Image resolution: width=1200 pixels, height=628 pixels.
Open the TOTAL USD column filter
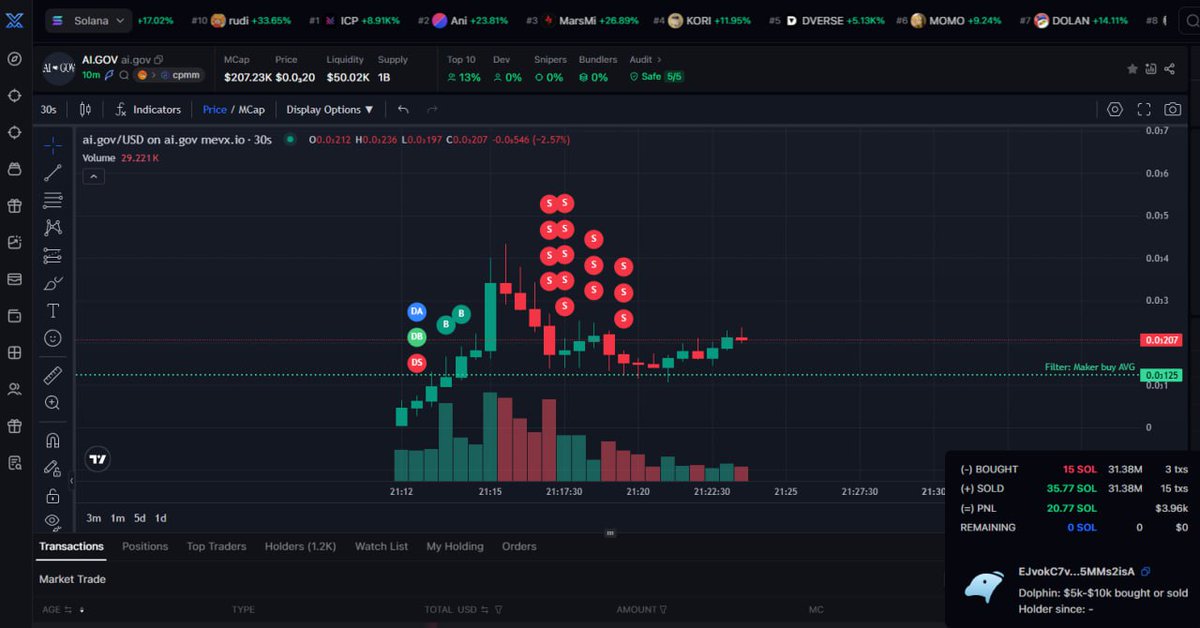coord(498,609)
